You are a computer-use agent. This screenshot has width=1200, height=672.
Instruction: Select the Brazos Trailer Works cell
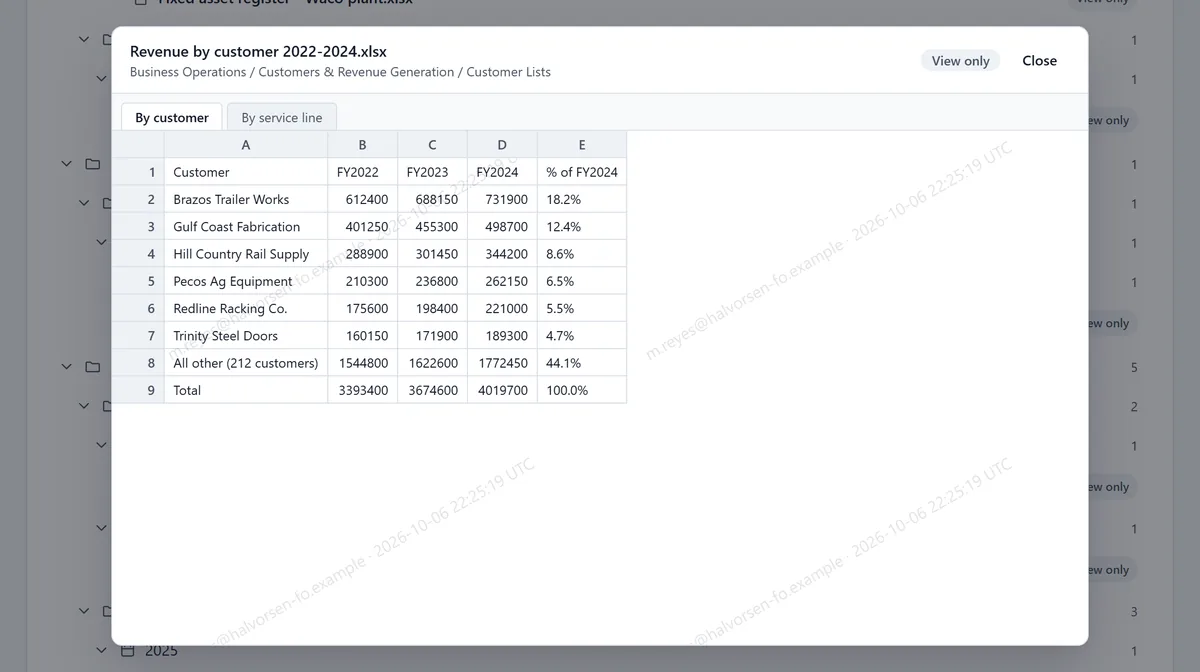(x=246, y=199)
